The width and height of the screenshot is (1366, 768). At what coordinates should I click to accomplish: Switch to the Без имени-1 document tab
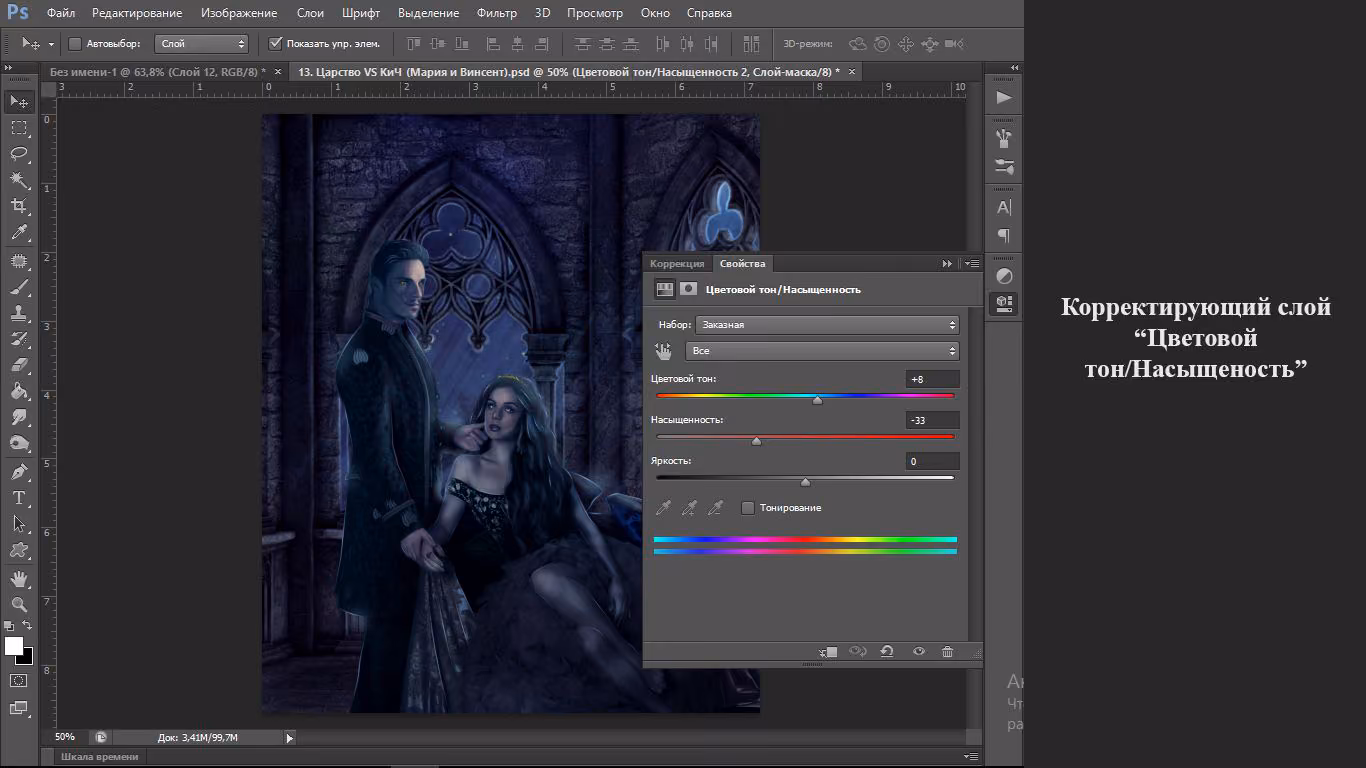point(158,72)
